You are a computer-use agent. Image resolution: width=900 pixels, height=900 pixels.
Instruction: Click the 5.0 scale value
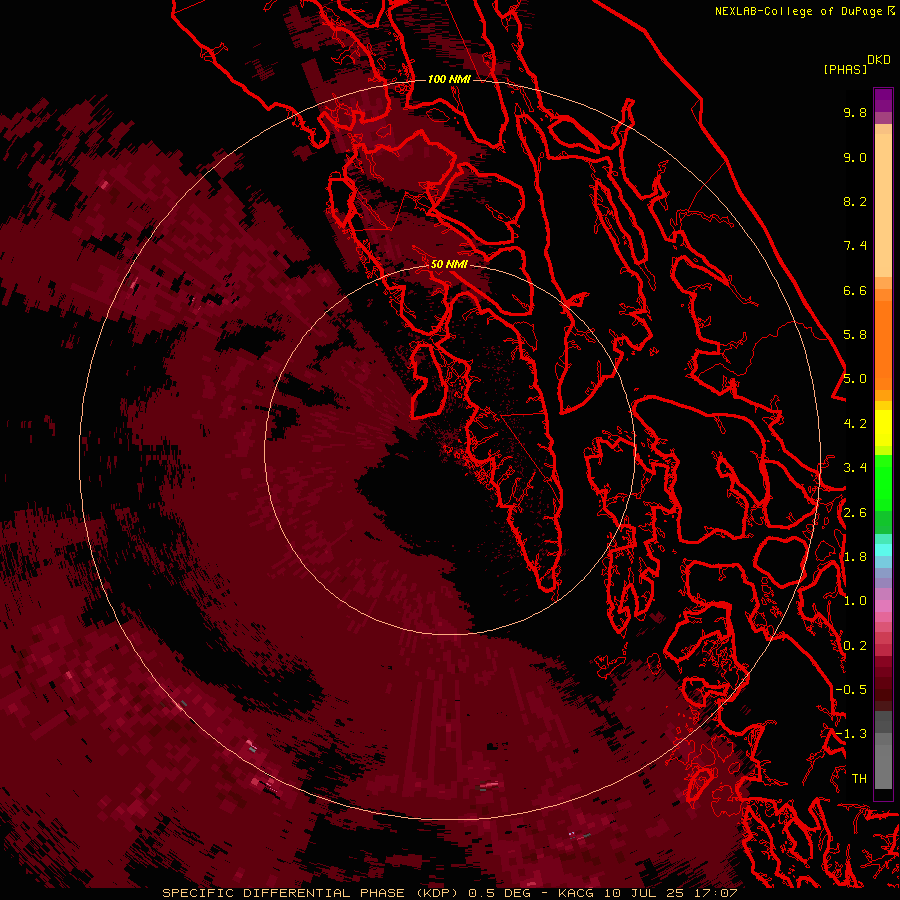point(855,379)
